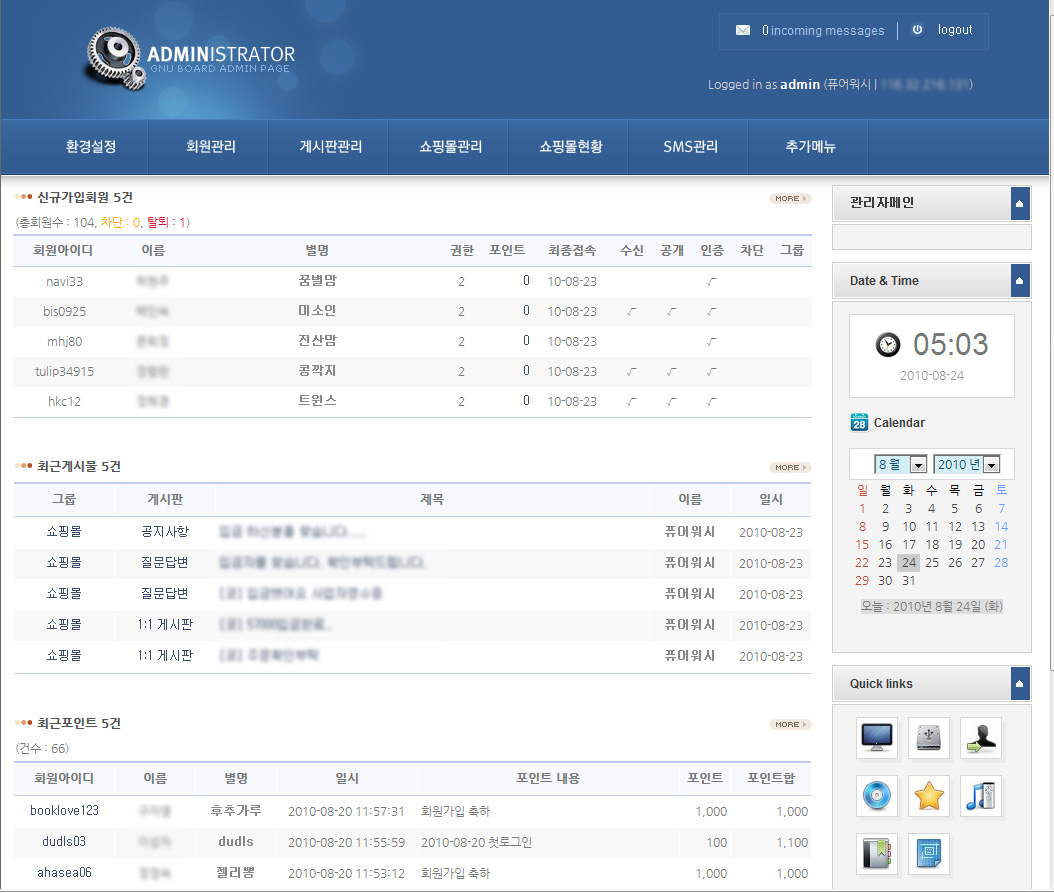Open the blueprint quick link icon
Screen dimensions: 1054x893
coord(929,854)
